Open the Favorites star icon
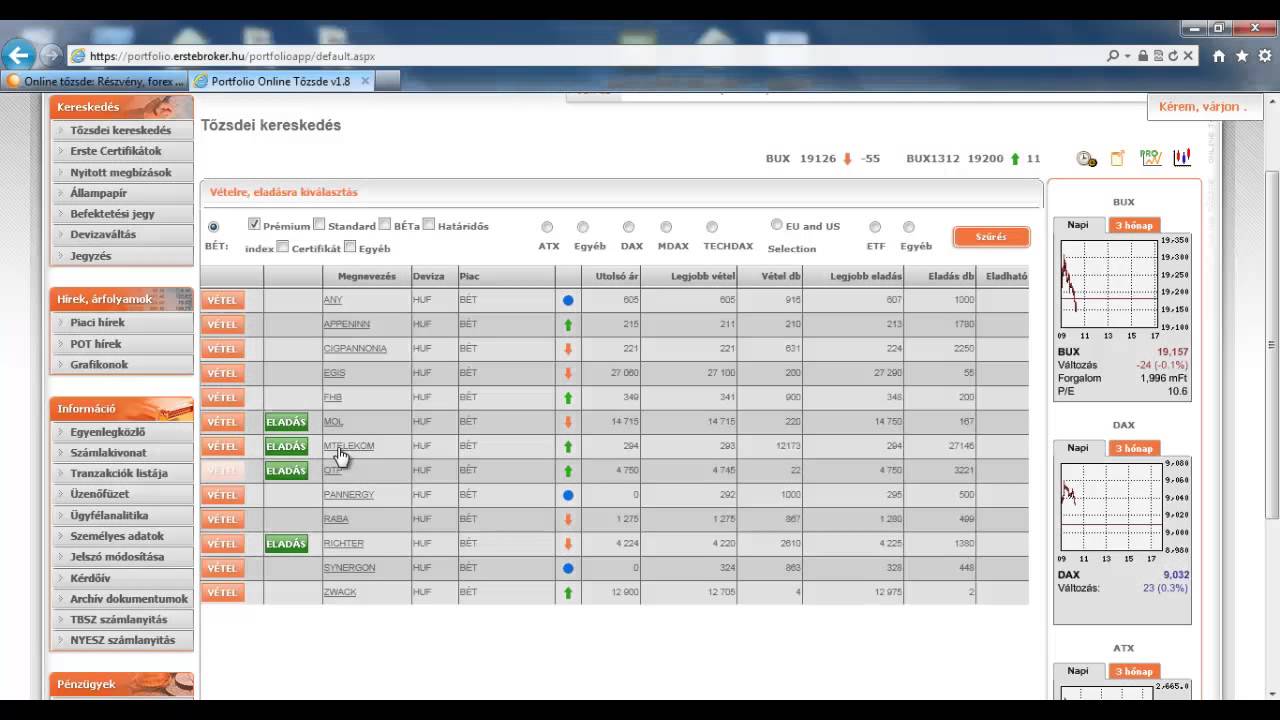This screenshot has width=1280, height=720. pyautogui.click(x=1242, y=56)
